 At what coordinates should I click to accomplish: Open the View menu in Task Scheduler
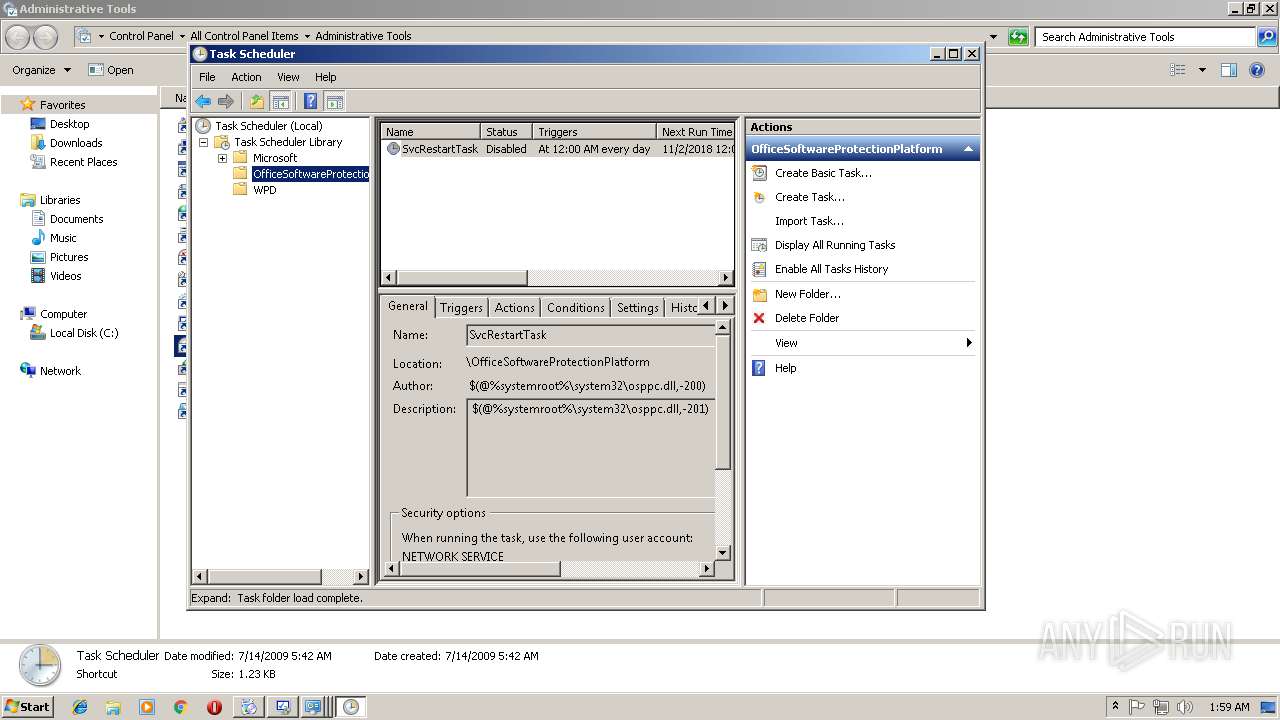tap(288, 77)
